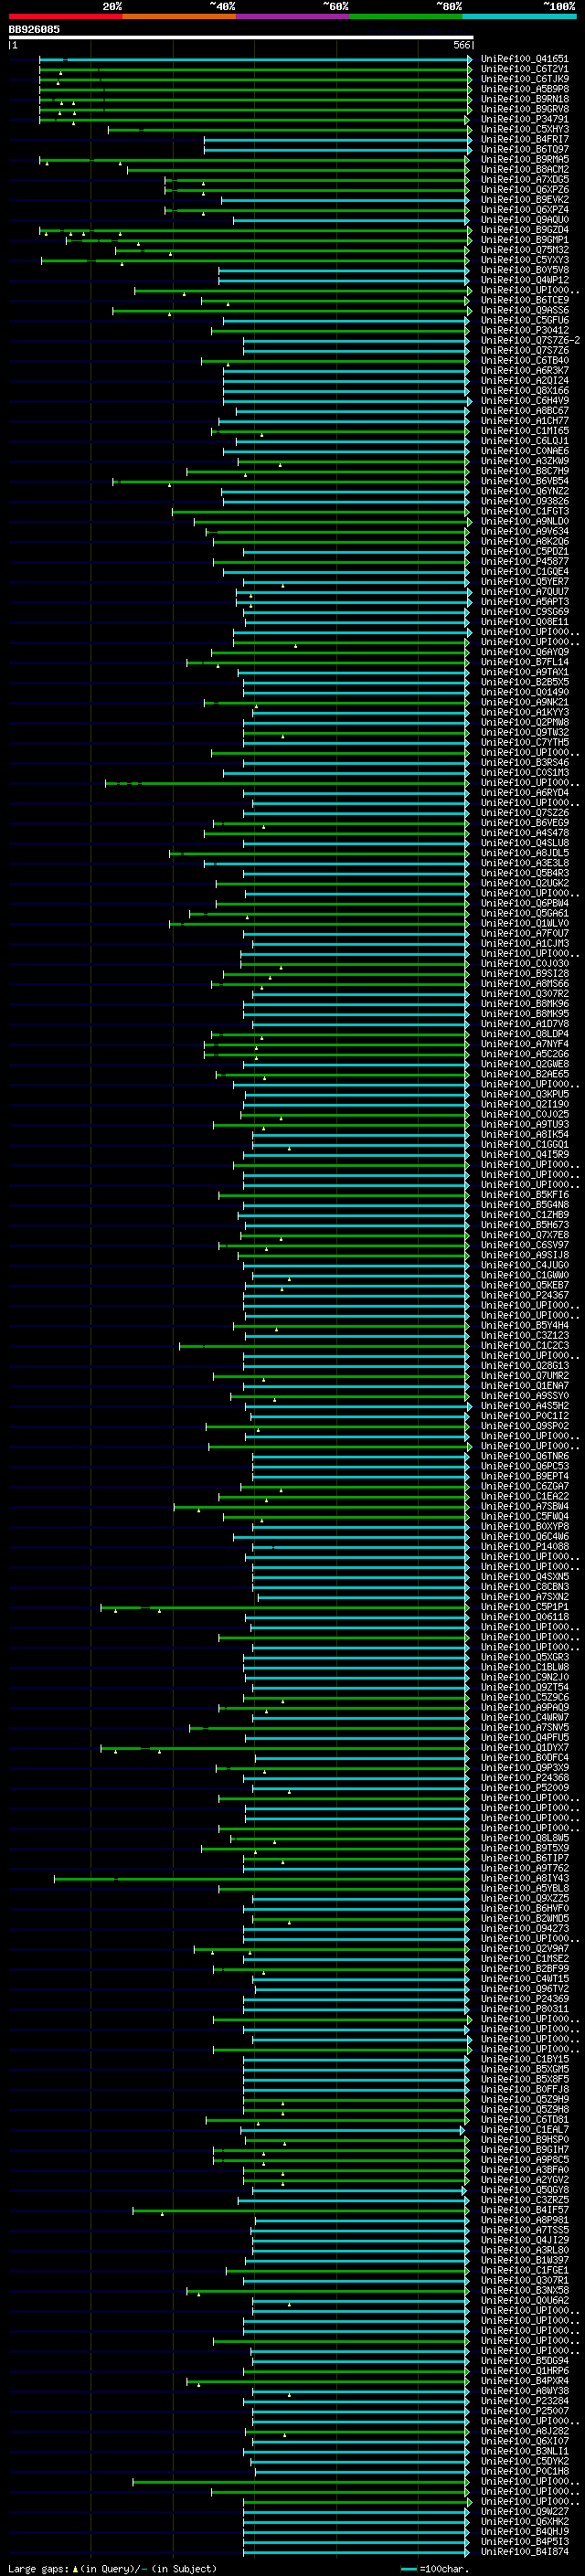
Task: Select the UniRef100_B6TCE9 label
Action: [525, 300]
